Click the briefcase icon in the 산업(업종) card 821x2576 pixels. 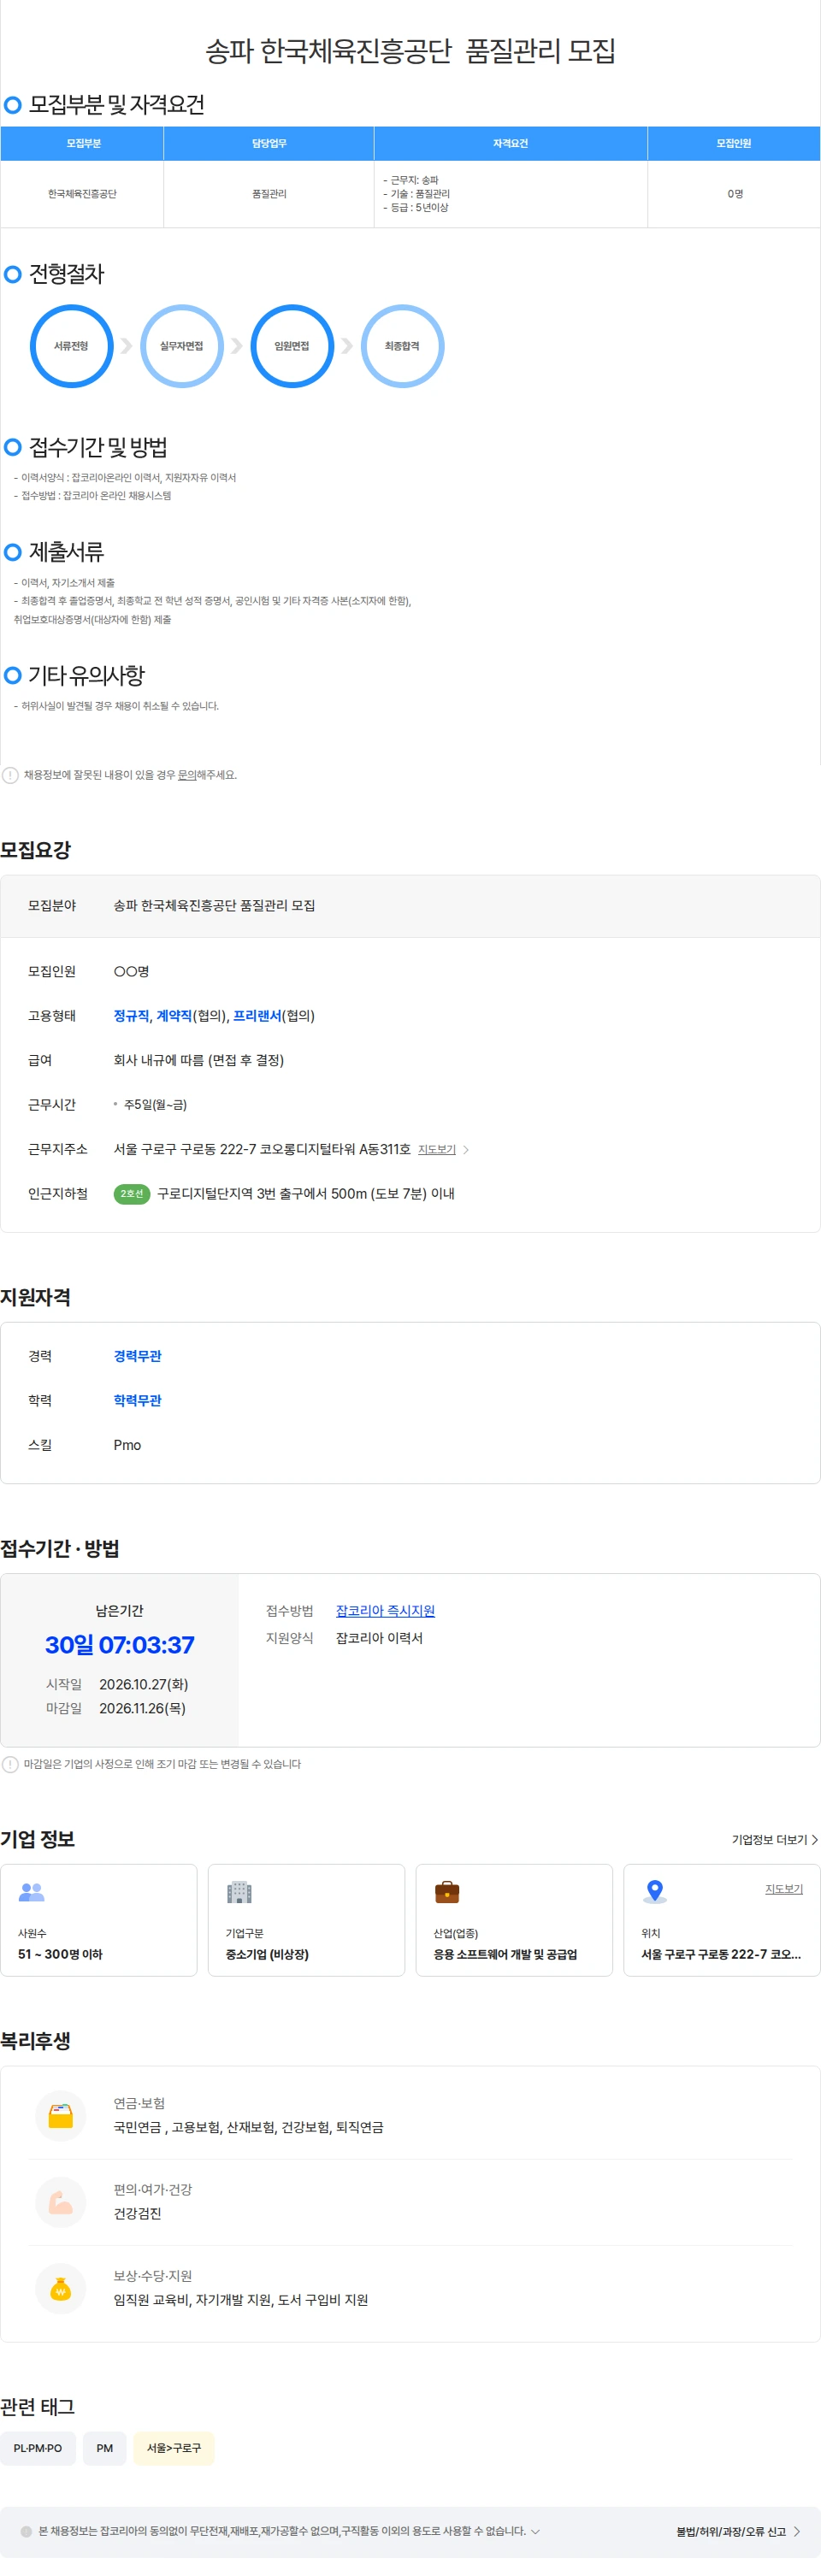(x=447, y=1892)
